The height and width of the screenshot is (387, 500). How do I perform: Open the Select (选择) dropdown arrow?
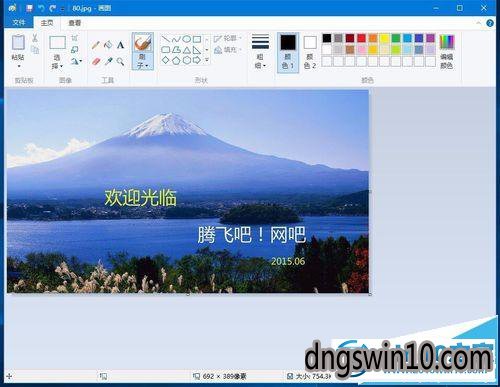(61, 66)
